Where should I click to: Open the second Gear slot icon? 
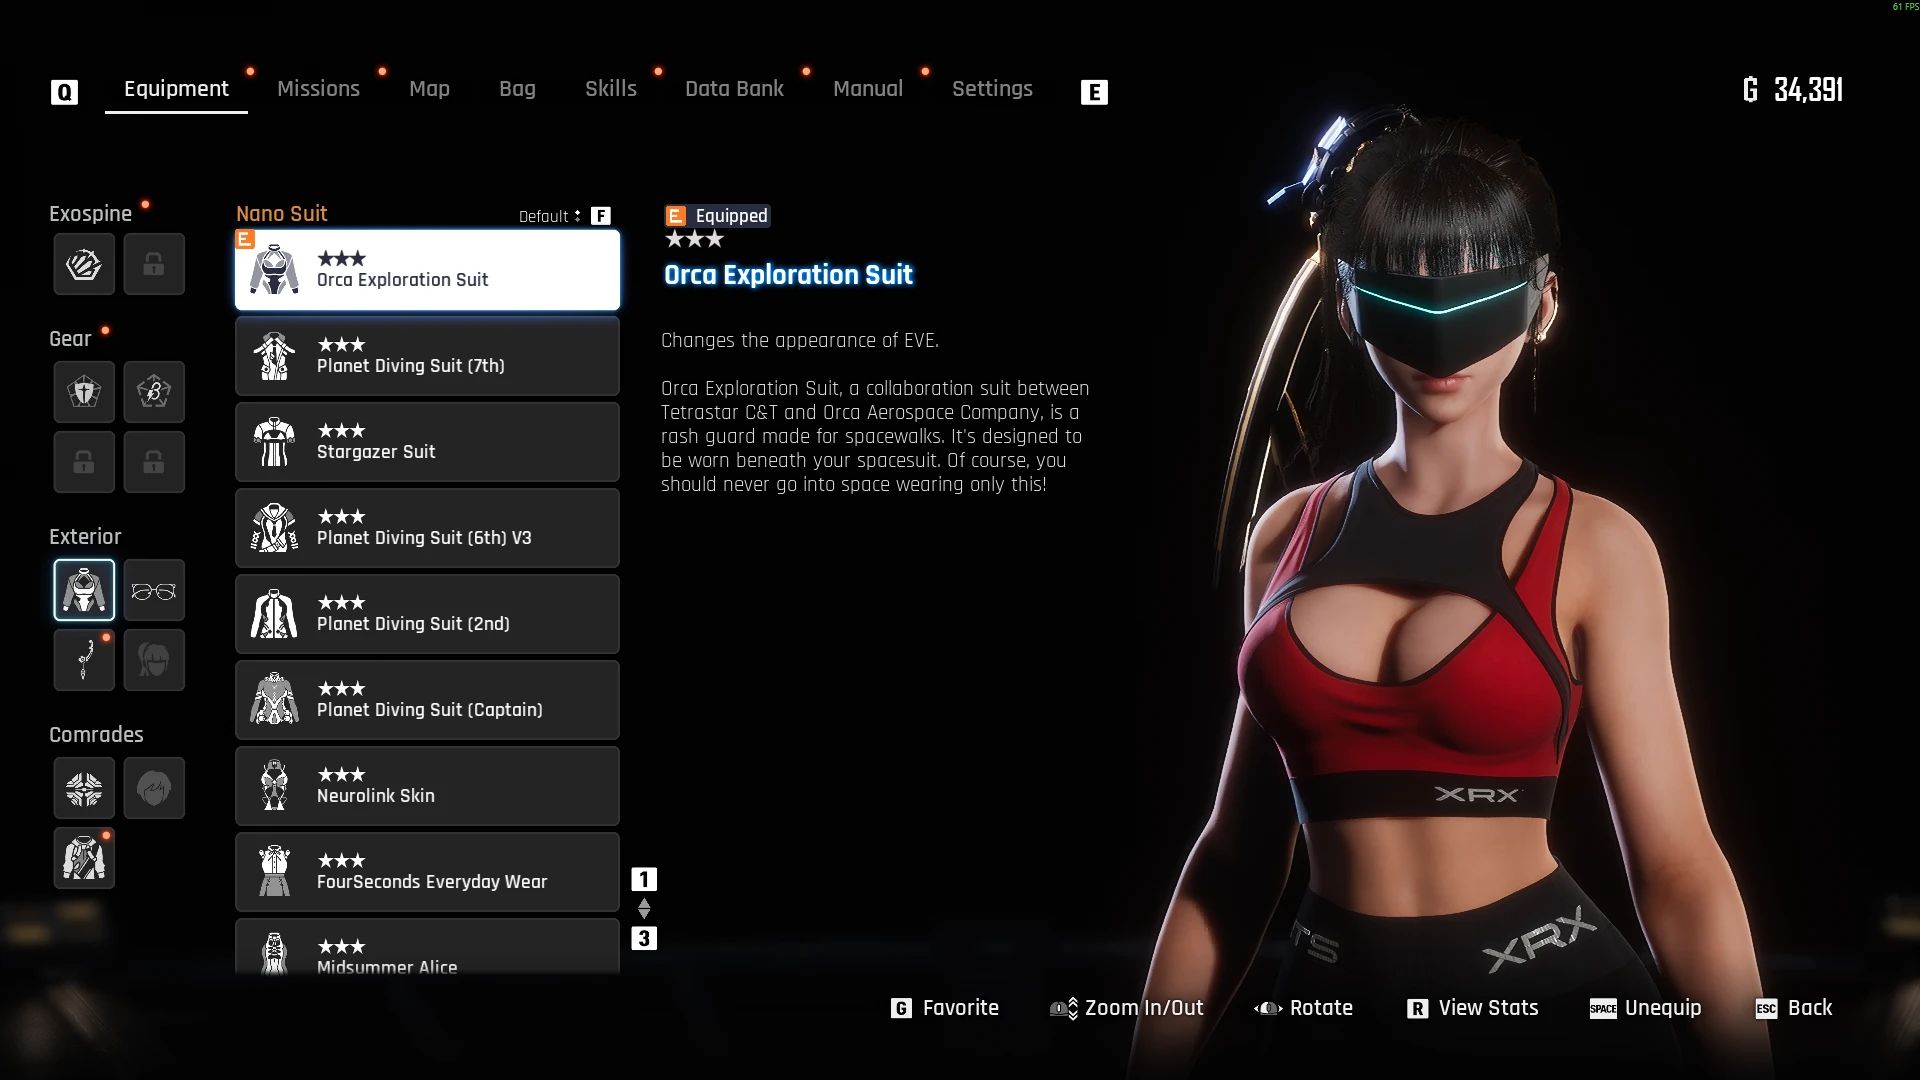[154, 392]
